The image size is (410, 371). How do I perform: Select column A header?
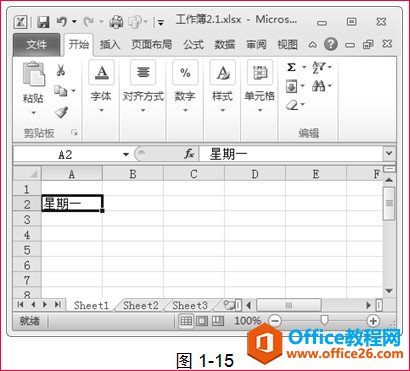coord(72,174)
